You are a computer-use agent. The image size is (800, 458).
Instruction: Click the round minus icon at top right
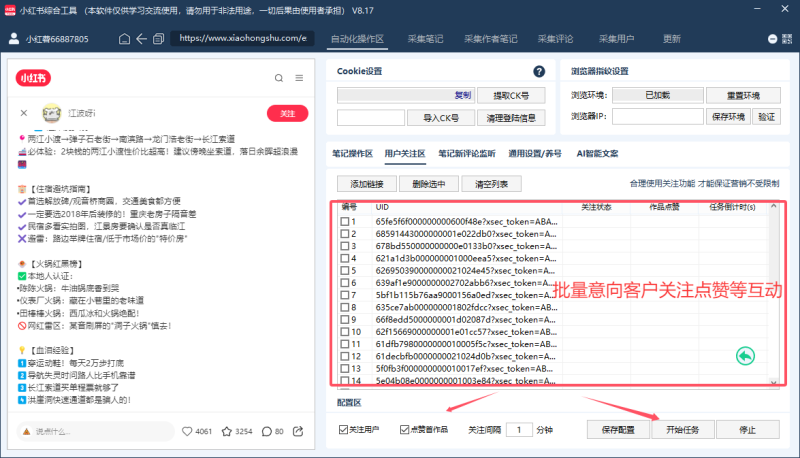772,39
